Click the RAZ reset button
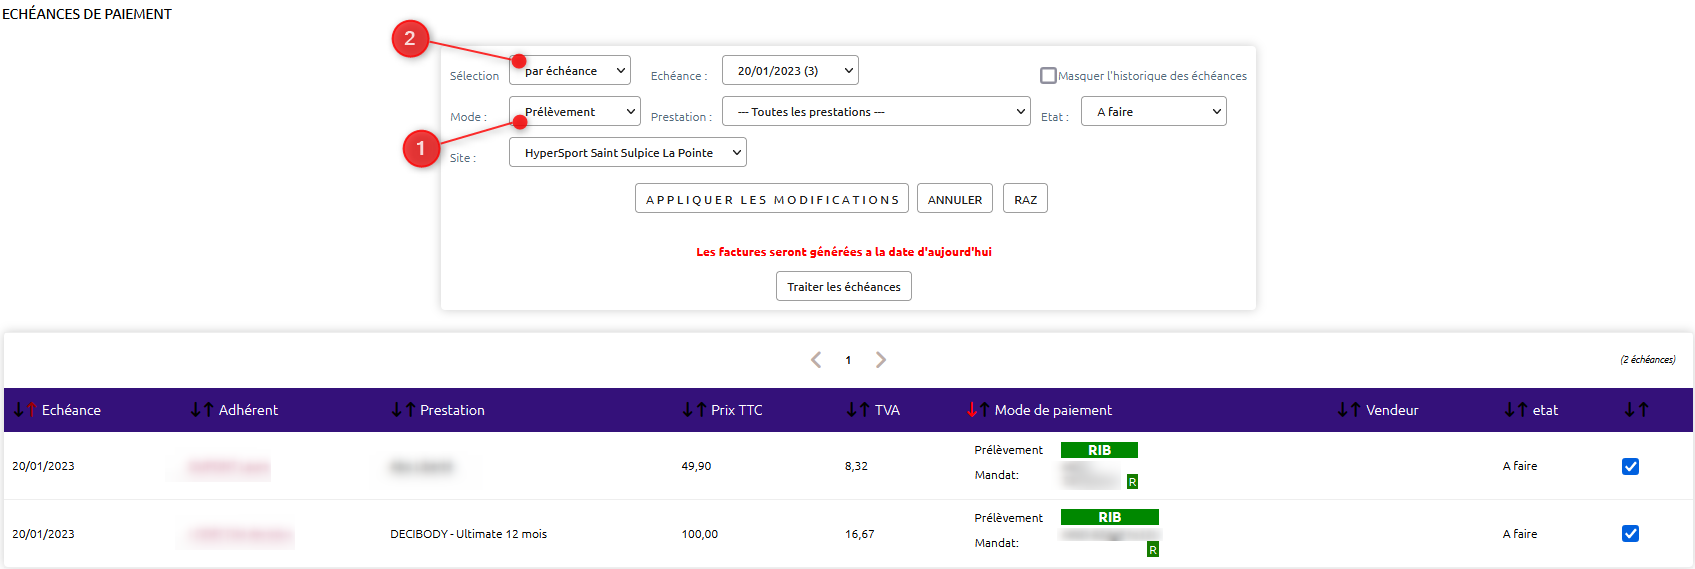The image size is (1695, 569). 1025,199
